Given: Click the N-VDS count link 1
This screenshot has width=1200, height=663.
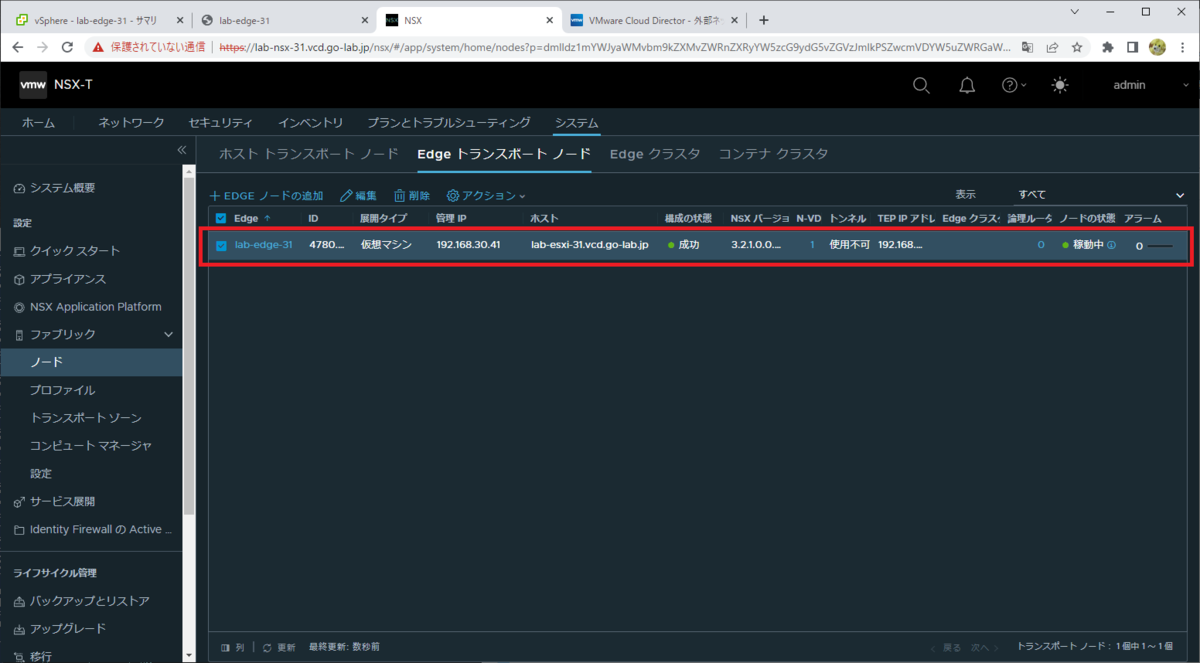Looking at the screenshot, I should coord(812,245).
